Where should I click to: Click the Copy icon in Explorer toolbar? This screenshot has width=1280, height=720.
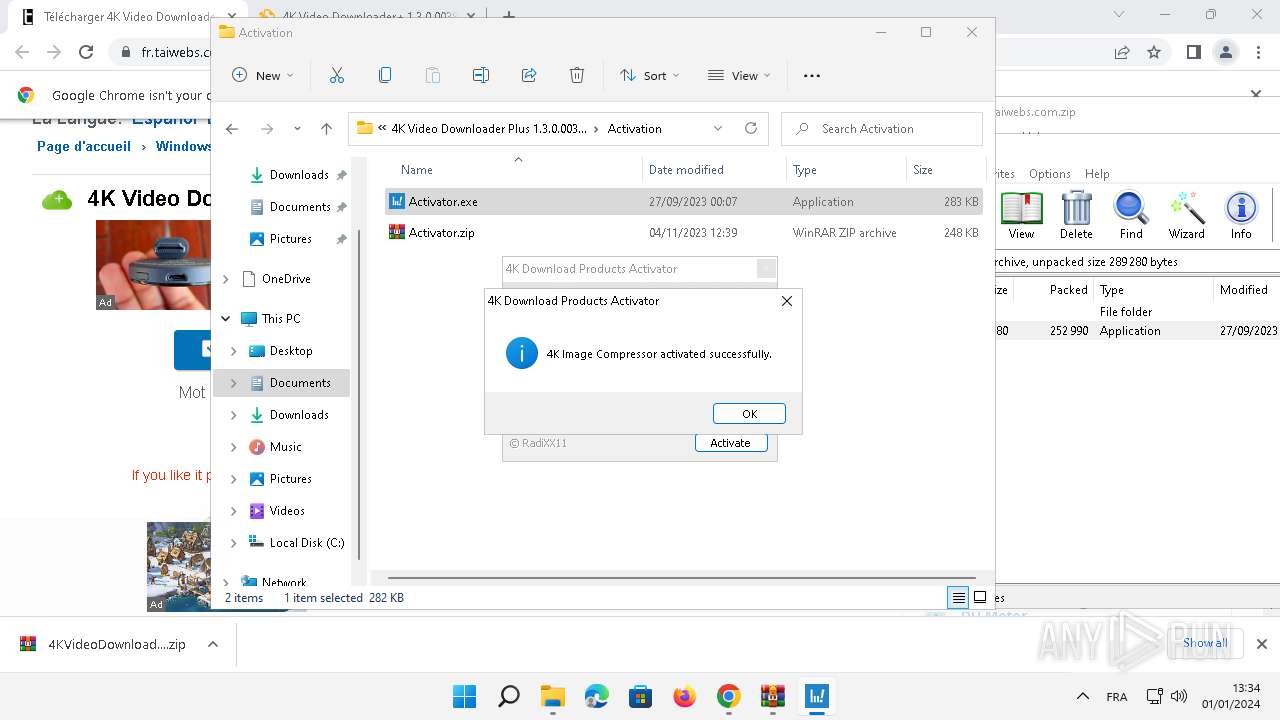coord(385,75)
